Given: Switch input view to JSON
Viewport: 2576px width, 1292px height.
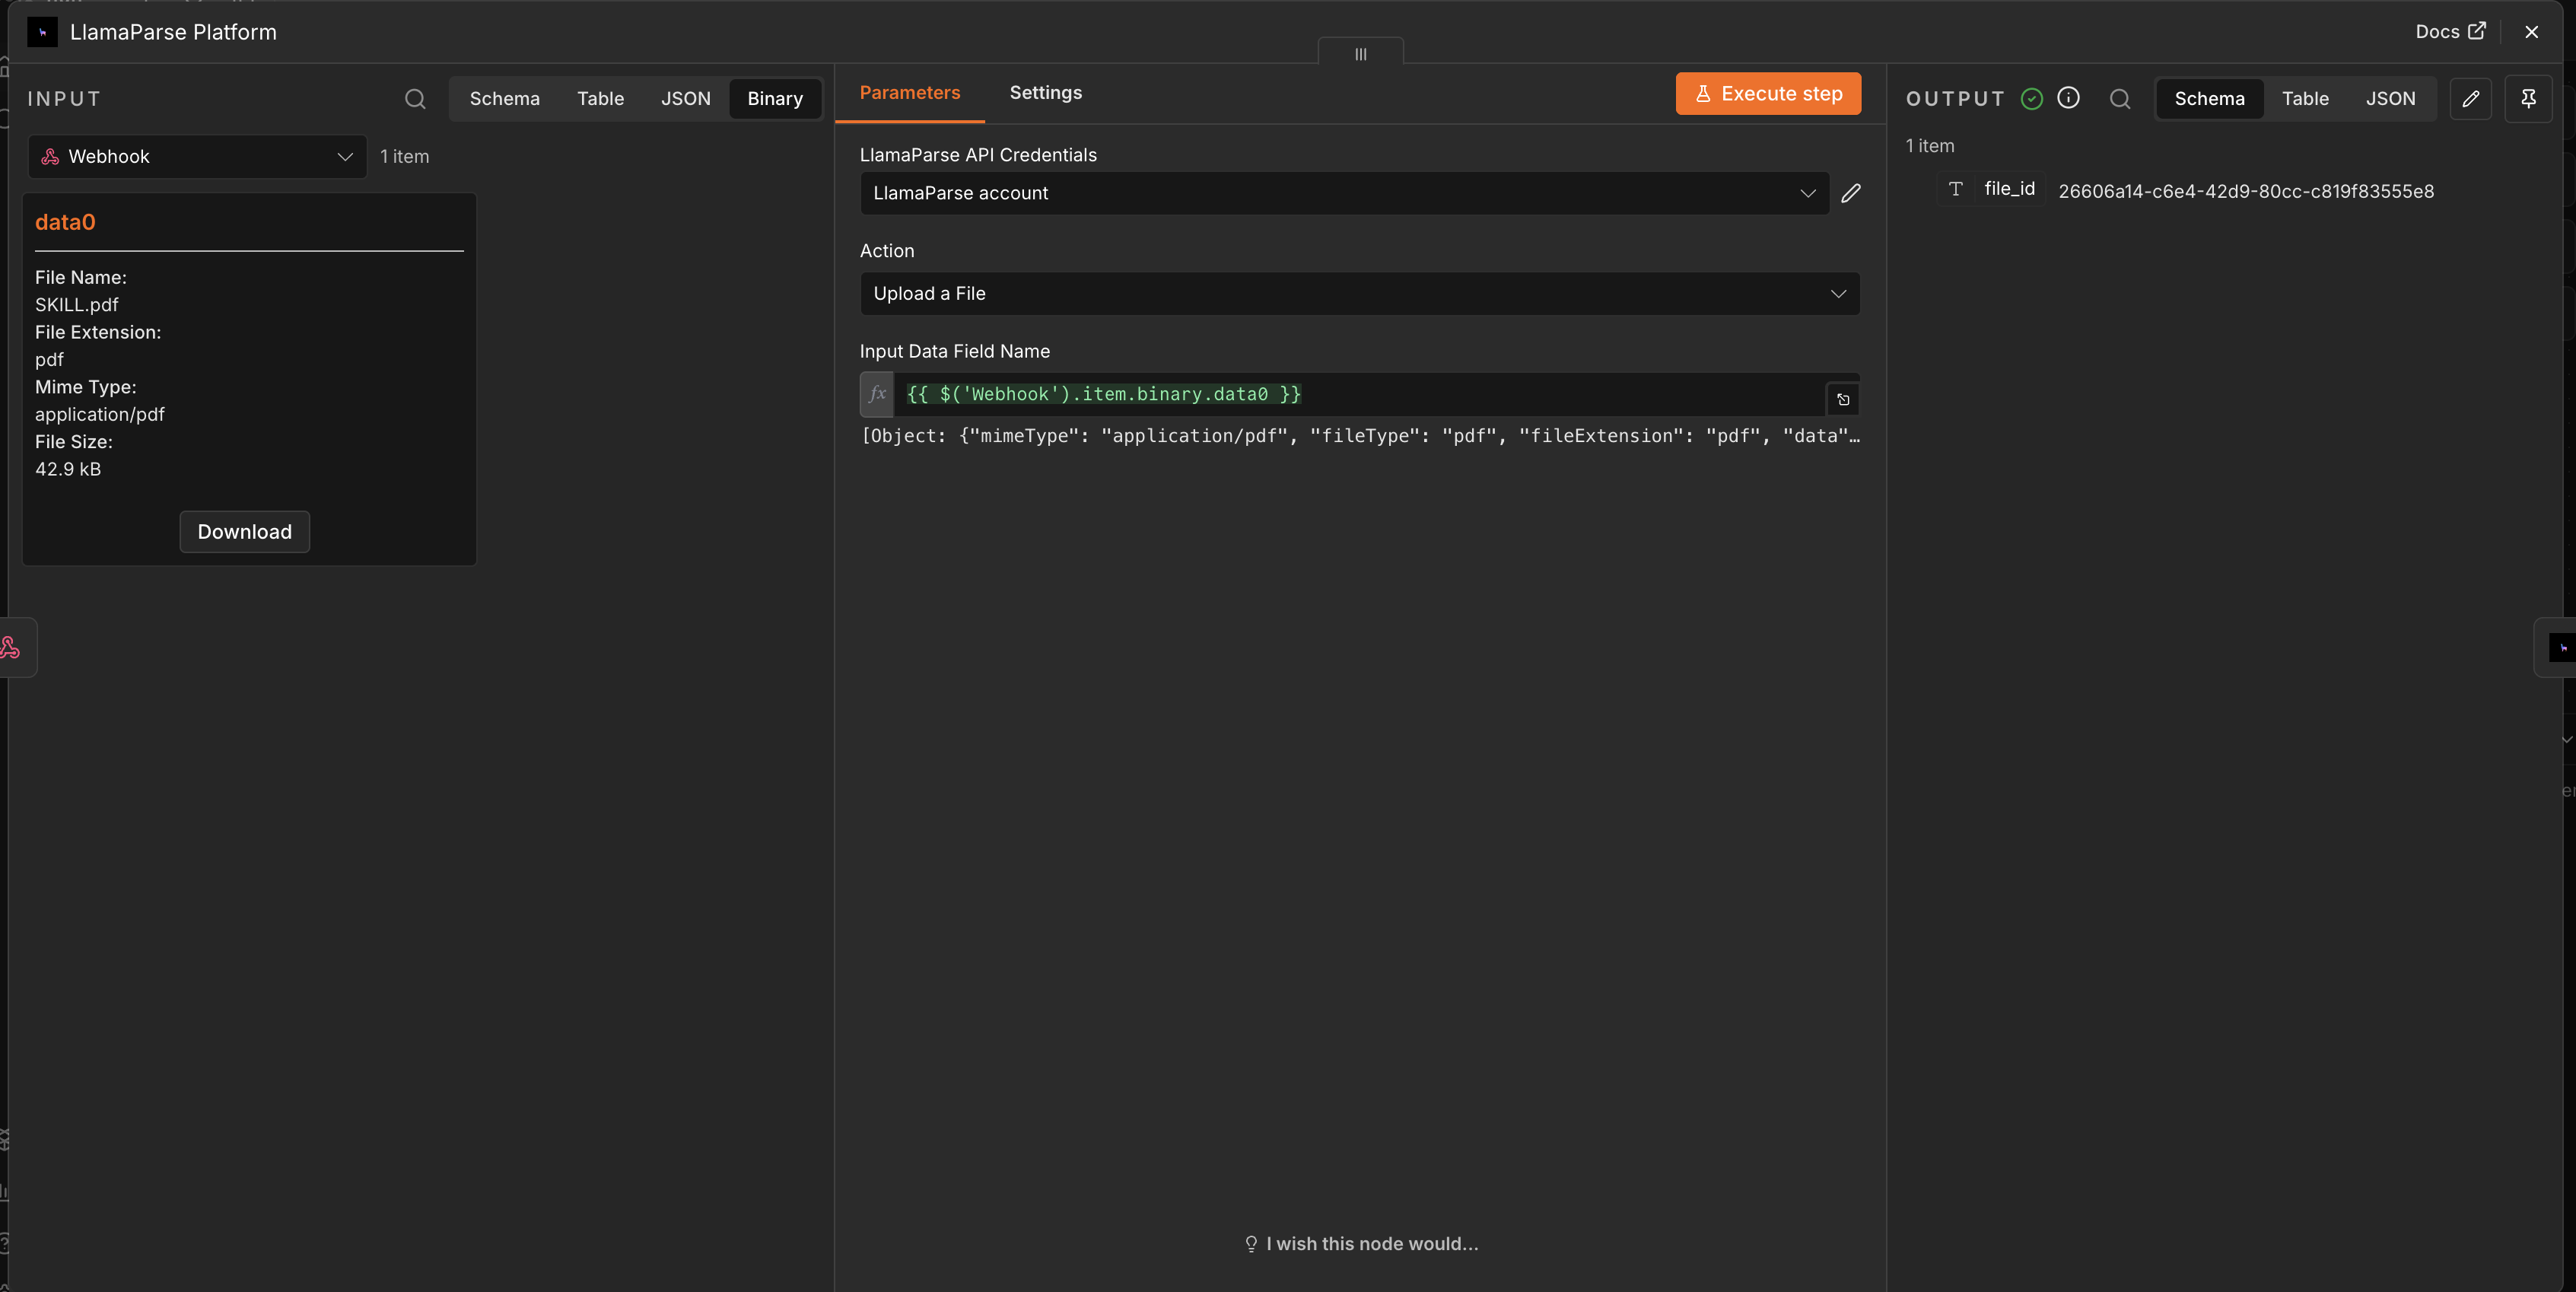Looking at the screenshot, I should tap(686, 99).
